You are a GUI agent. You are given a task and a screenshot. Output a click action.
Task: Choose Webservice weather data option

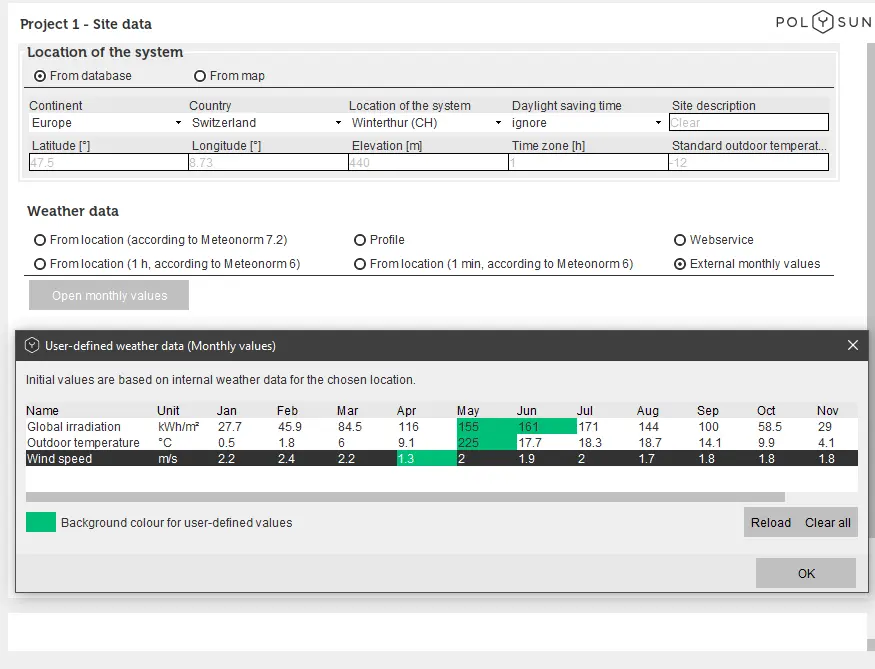tap(680, 240)
